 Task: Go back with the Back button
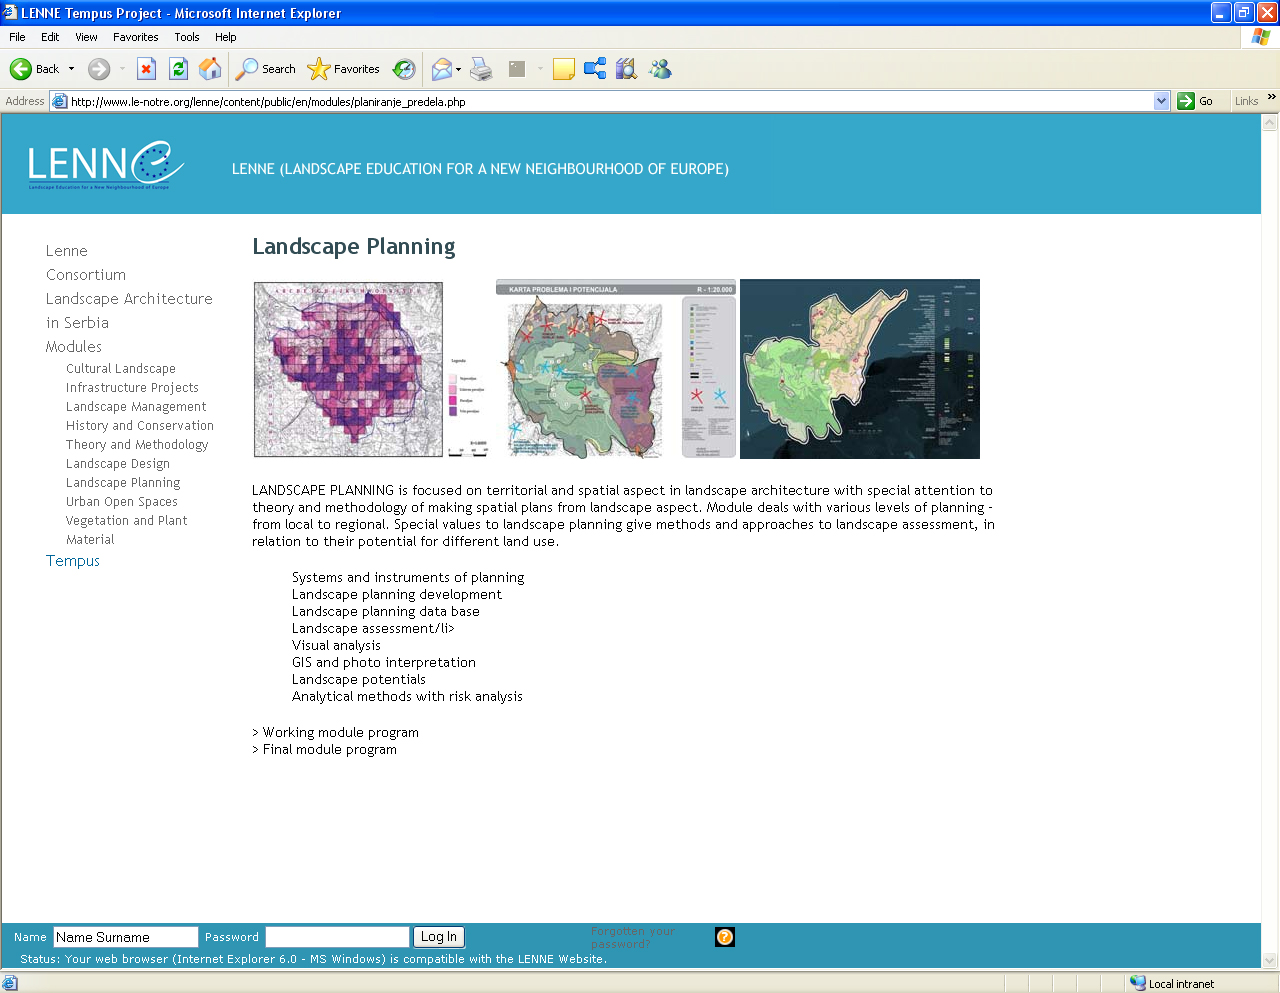pos(35,69)
